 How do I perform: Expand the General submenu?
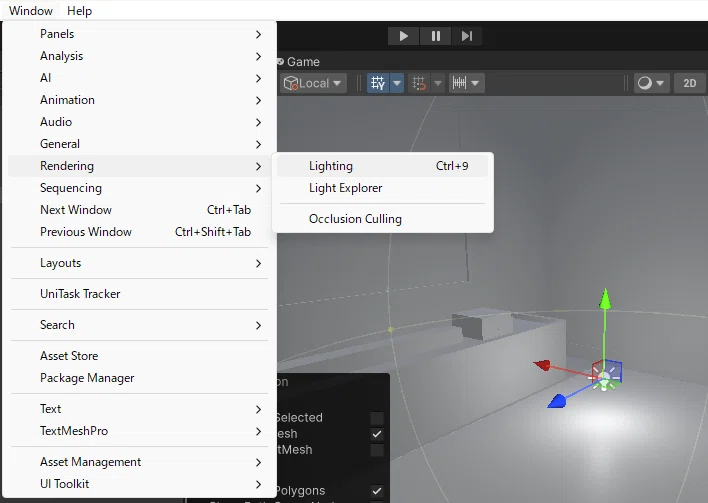pyautogui.click(x=139, y=144)
